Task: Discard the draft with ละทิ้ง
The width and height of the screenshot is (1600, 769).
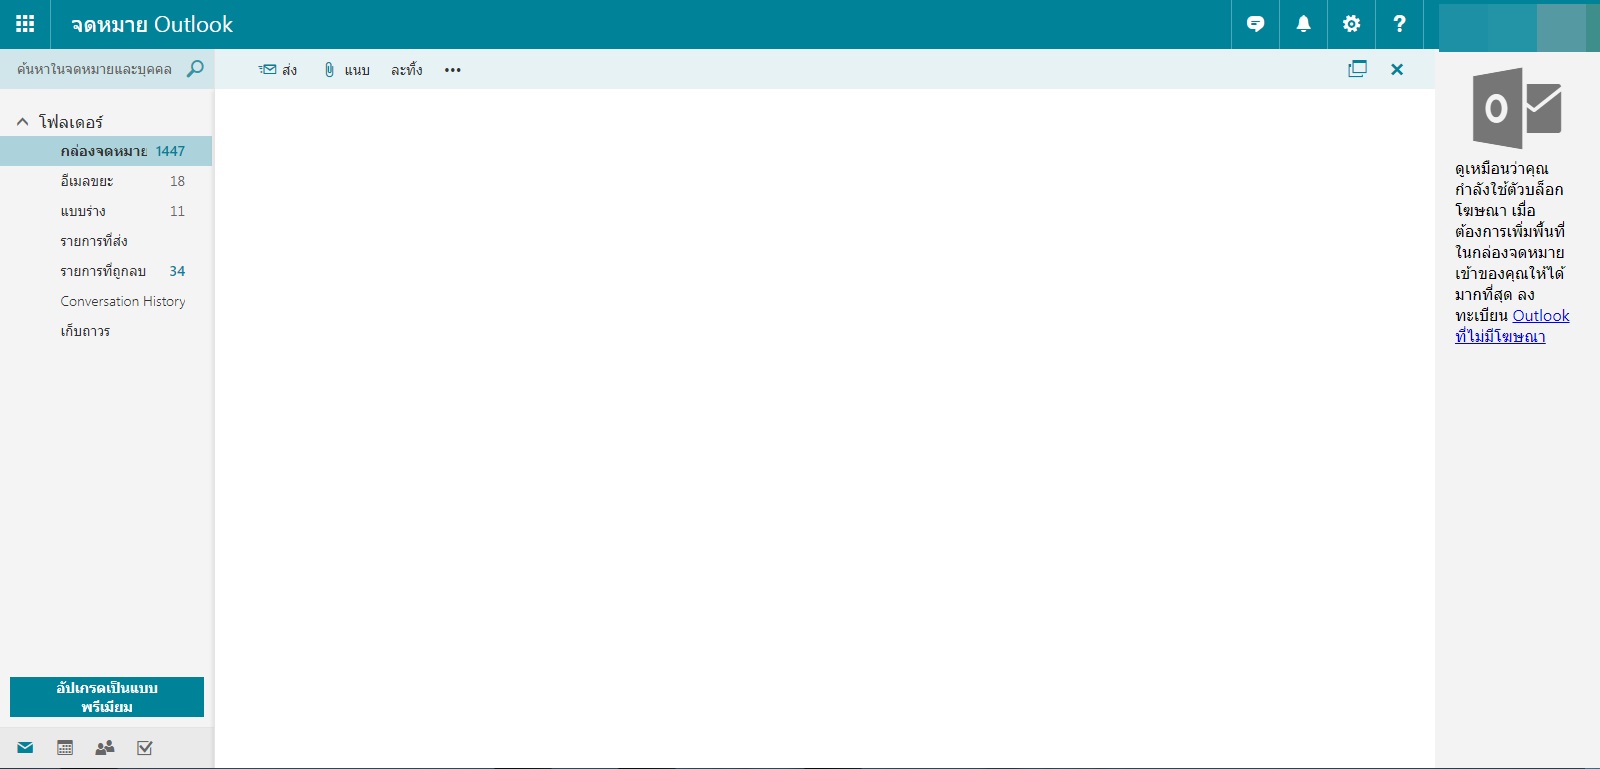Action: [407, 70]
